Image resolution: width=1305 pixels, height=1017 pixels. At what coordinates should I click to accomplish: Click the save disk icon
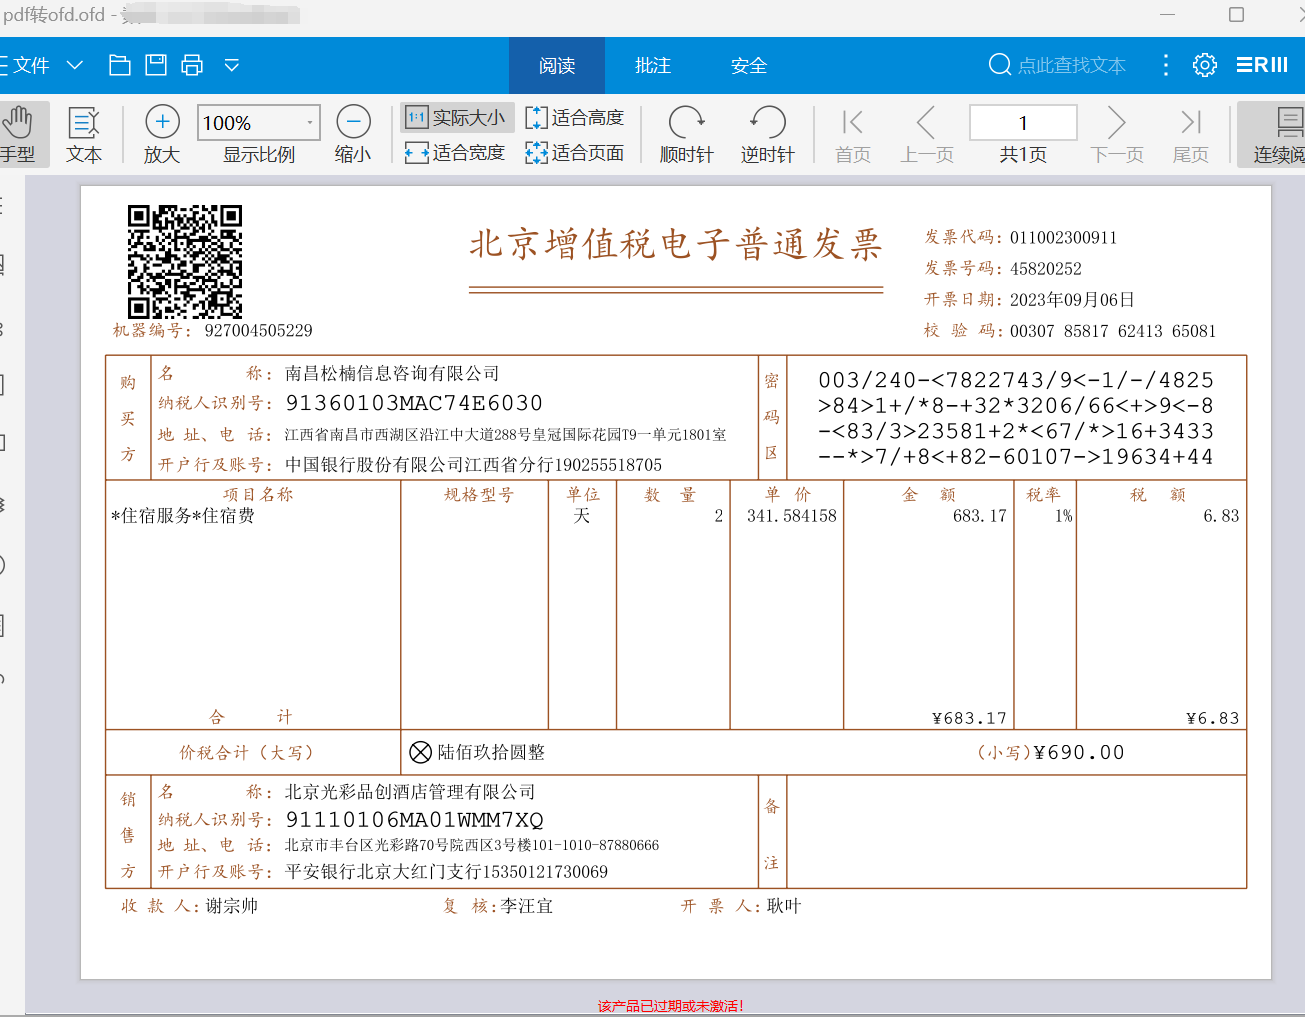pyautogui.click(x=156, y=65)
